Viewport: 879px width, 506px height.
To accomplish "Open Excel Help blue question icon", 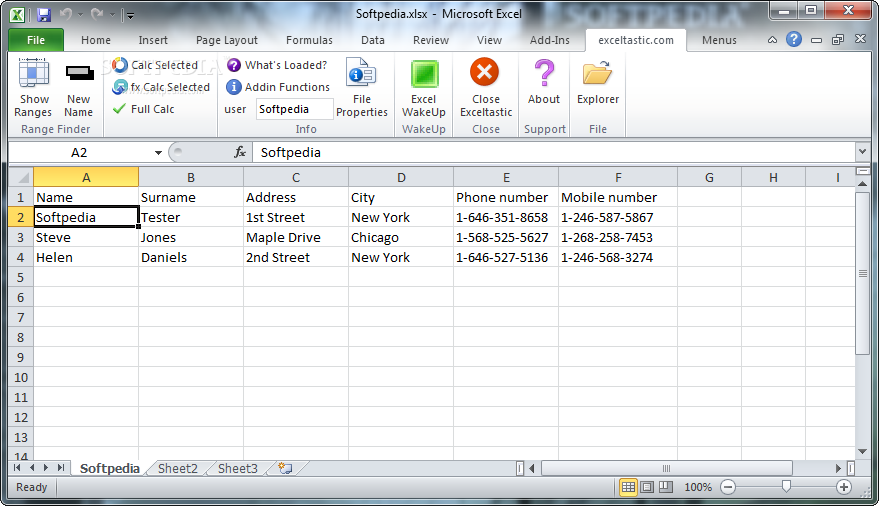I will click(794, 39).
